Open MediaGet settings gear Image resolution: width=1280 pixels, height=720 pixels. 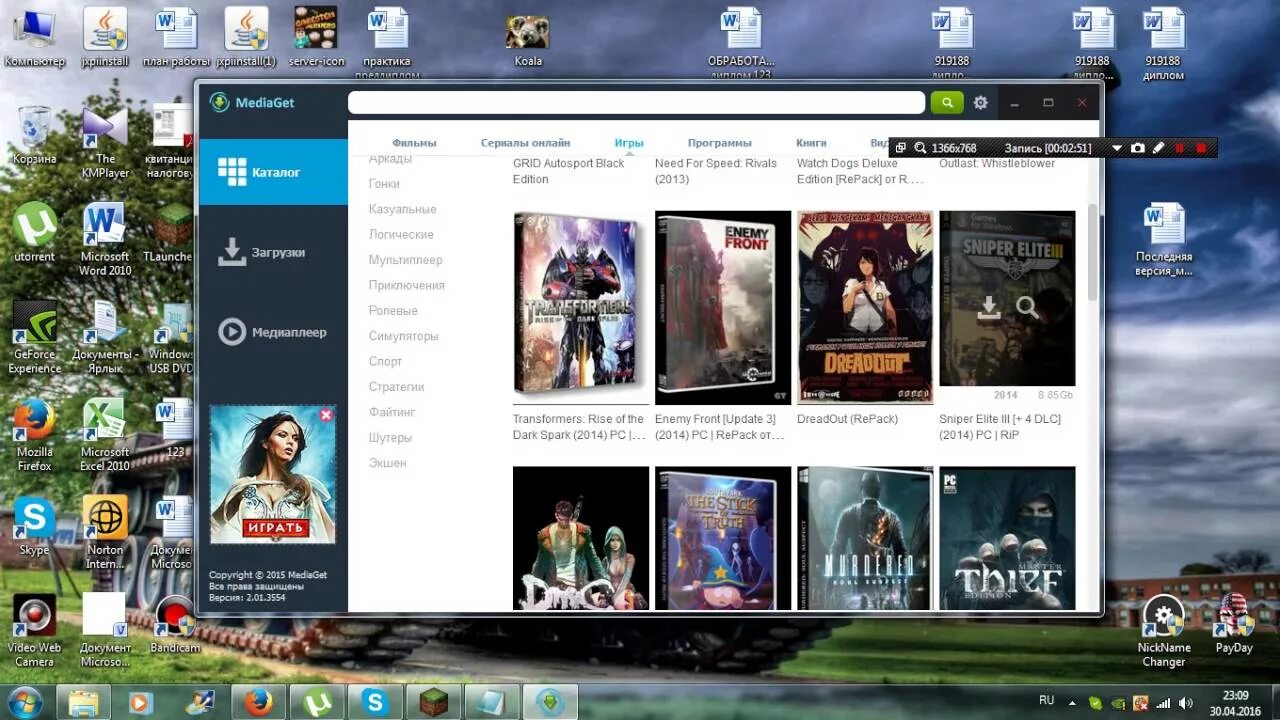point(981,103)
